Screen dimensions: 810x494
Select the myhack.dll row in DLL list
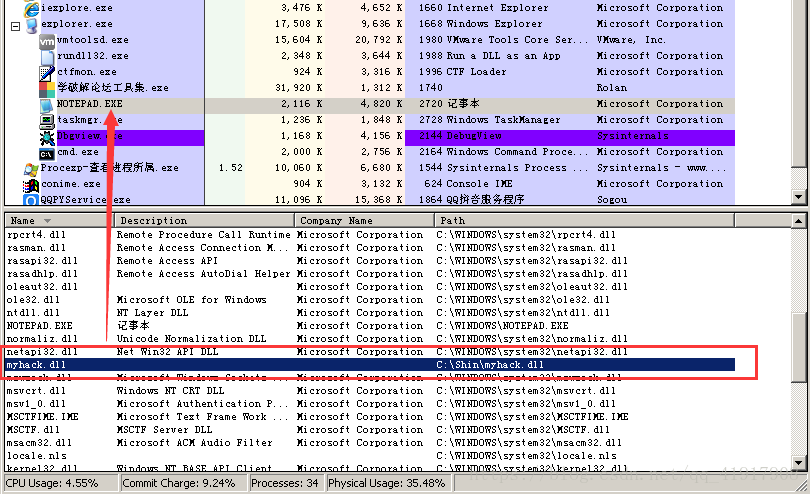coord(369,365)
